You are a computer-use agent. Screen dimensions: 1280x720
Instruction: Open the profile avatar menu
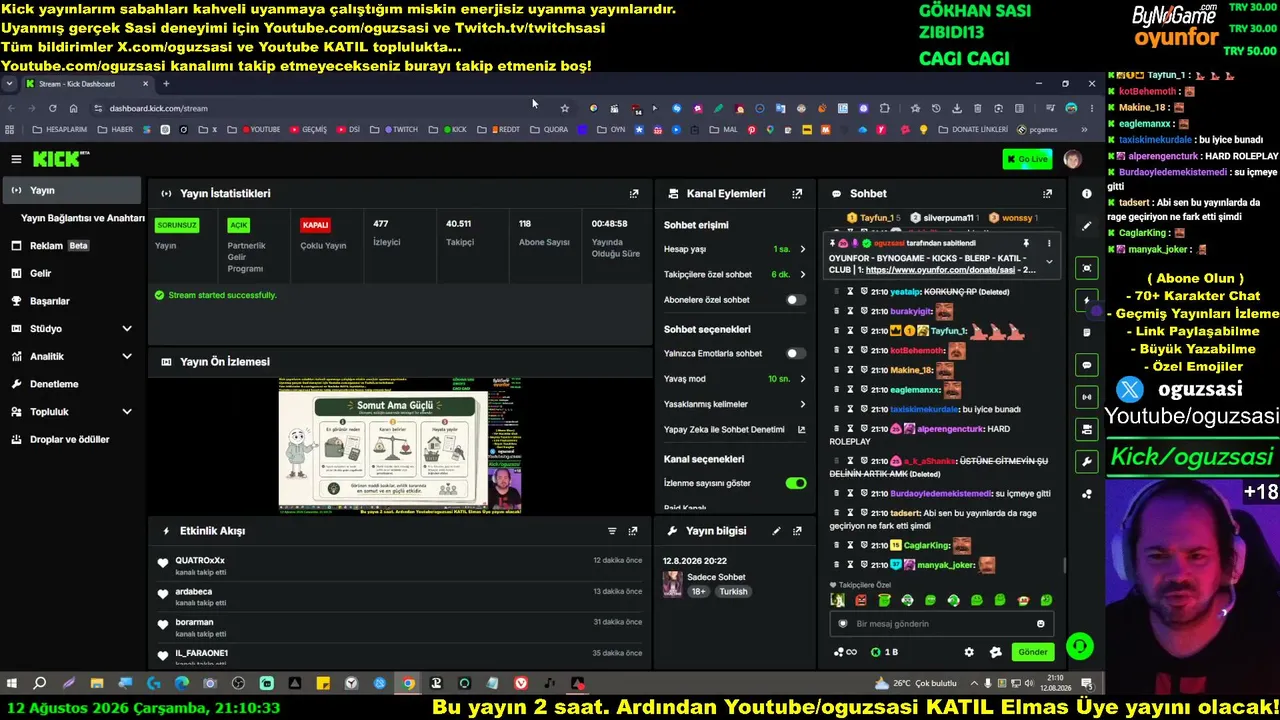(1072, 159)
